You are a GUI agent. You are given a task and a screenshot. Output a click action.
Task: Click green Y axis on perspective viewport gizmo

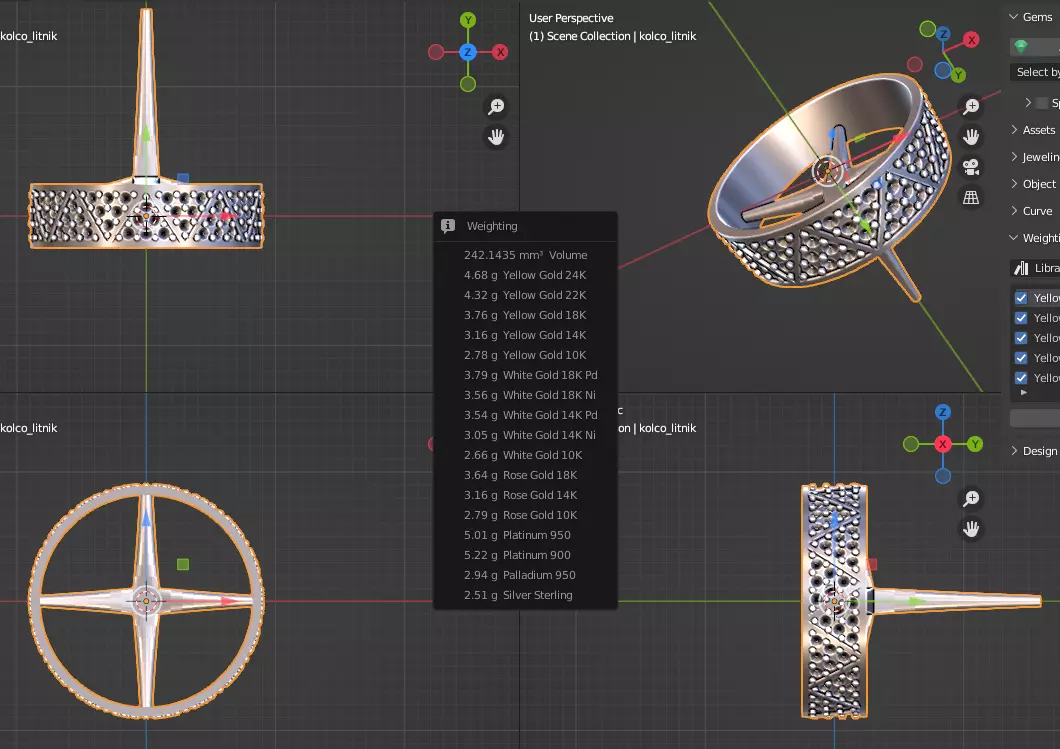pos(958,75)
